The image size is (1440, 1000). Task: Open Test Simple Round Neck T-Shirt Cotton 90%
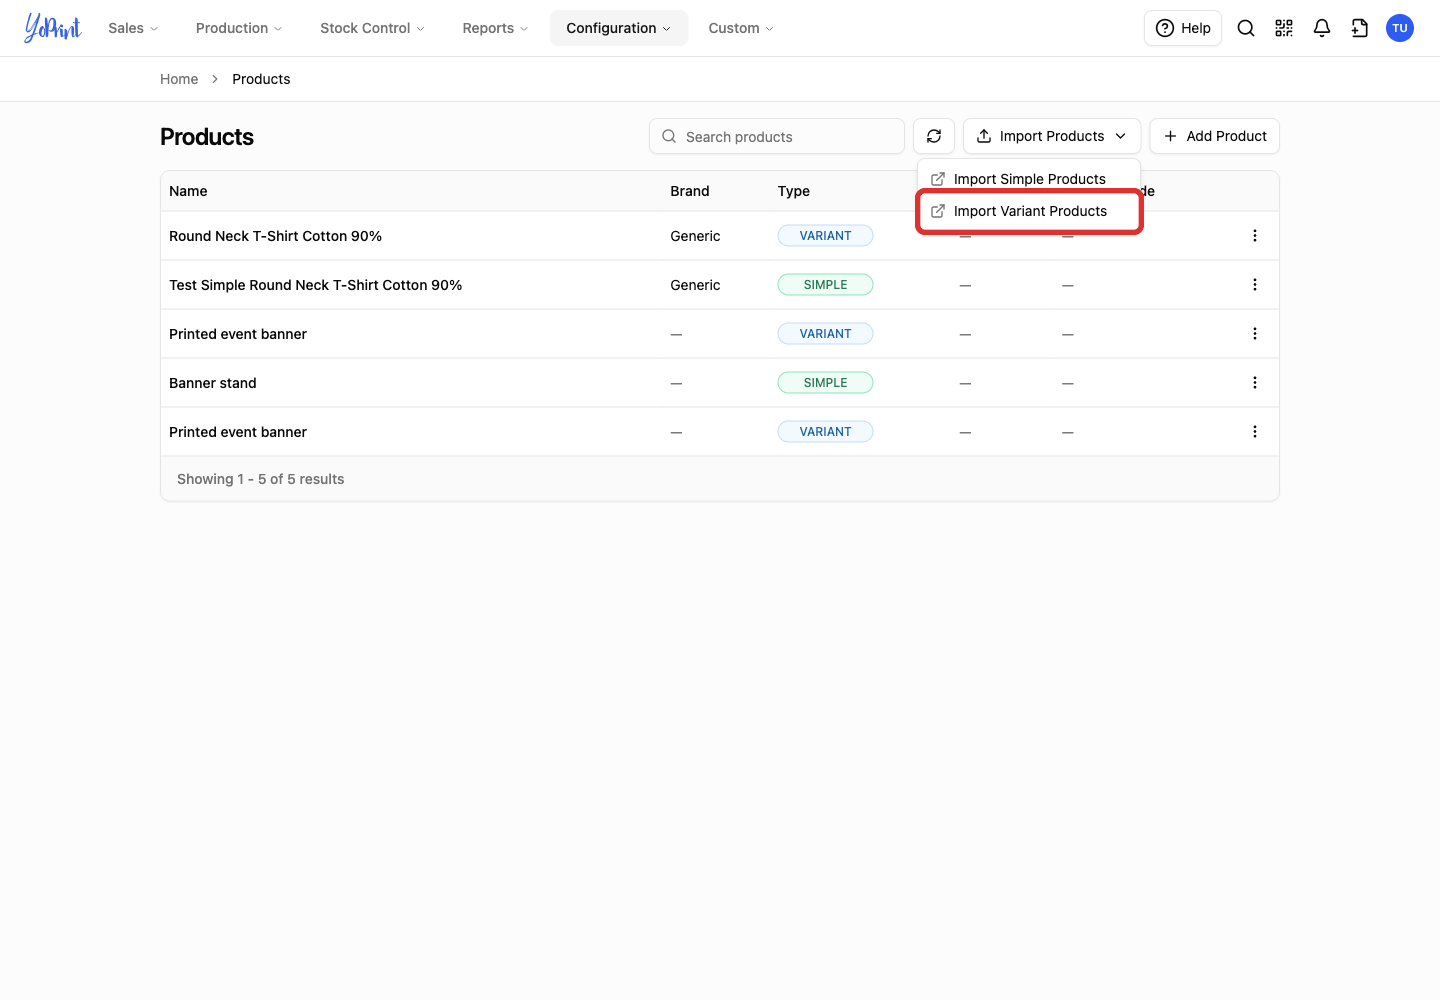coord(315,285)
